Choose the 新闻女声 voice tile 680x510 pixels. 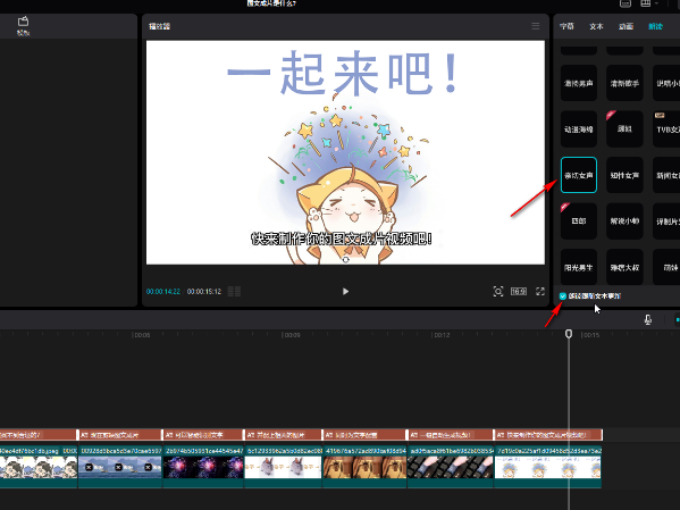coord(667,175)
